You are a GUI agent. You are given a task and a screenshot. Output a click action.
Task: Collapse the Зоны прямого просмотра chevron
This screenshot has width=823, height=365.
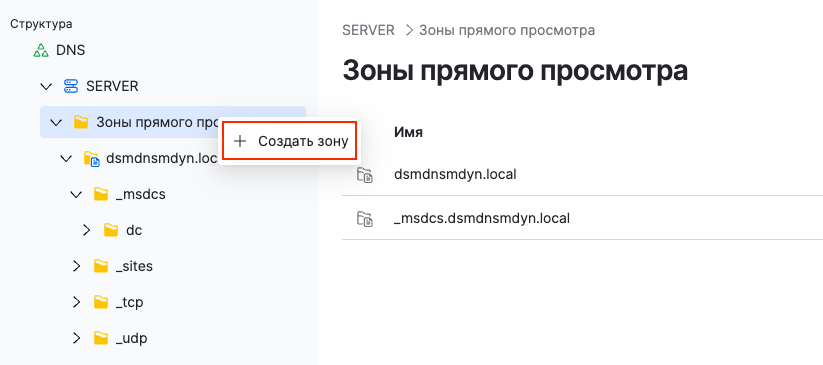click(56, 122)
